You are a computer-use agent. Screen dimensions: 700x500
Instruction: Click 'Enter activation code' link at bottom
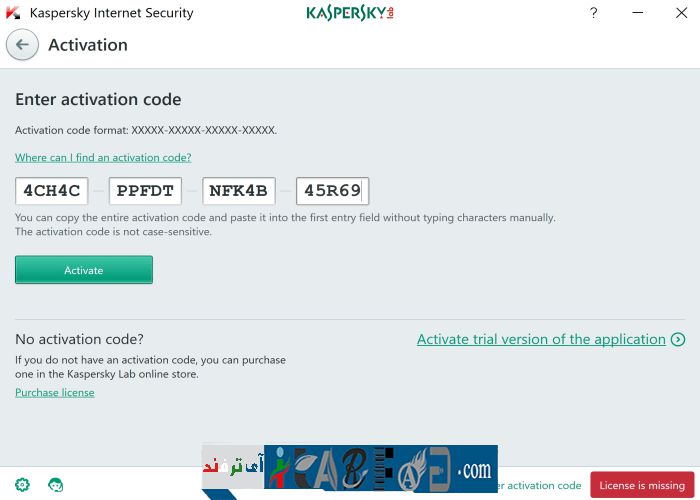click(x=540, y=486)
